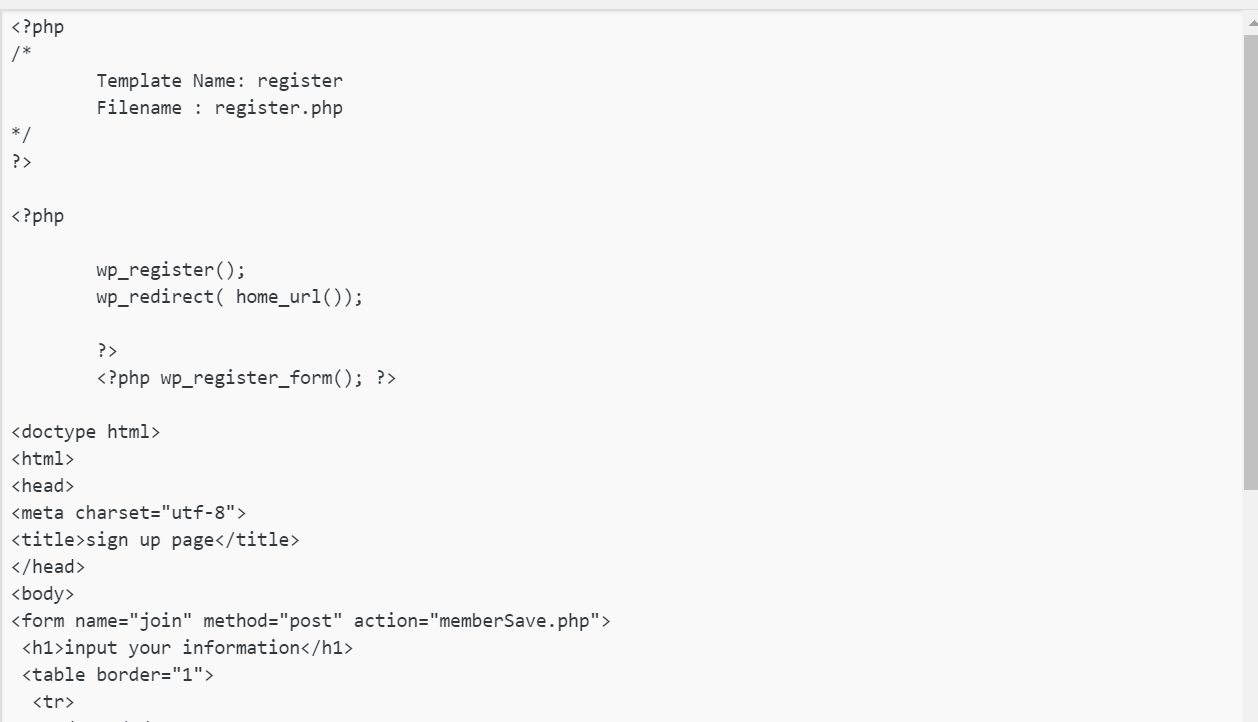The image size is (1258, 722).
Task: Click the meta charset="utf-8" line
Action: (x=129, y=513)
